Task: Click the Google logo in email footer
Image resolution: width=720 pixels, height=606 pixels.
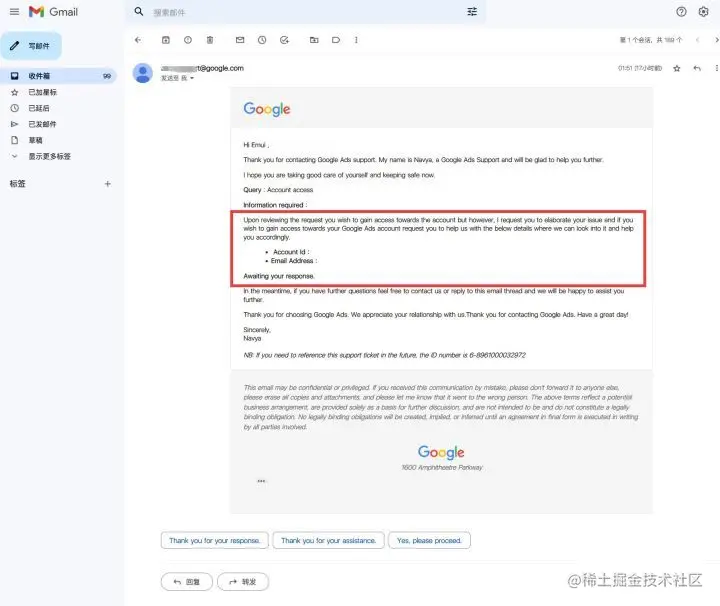Action: 441,452
